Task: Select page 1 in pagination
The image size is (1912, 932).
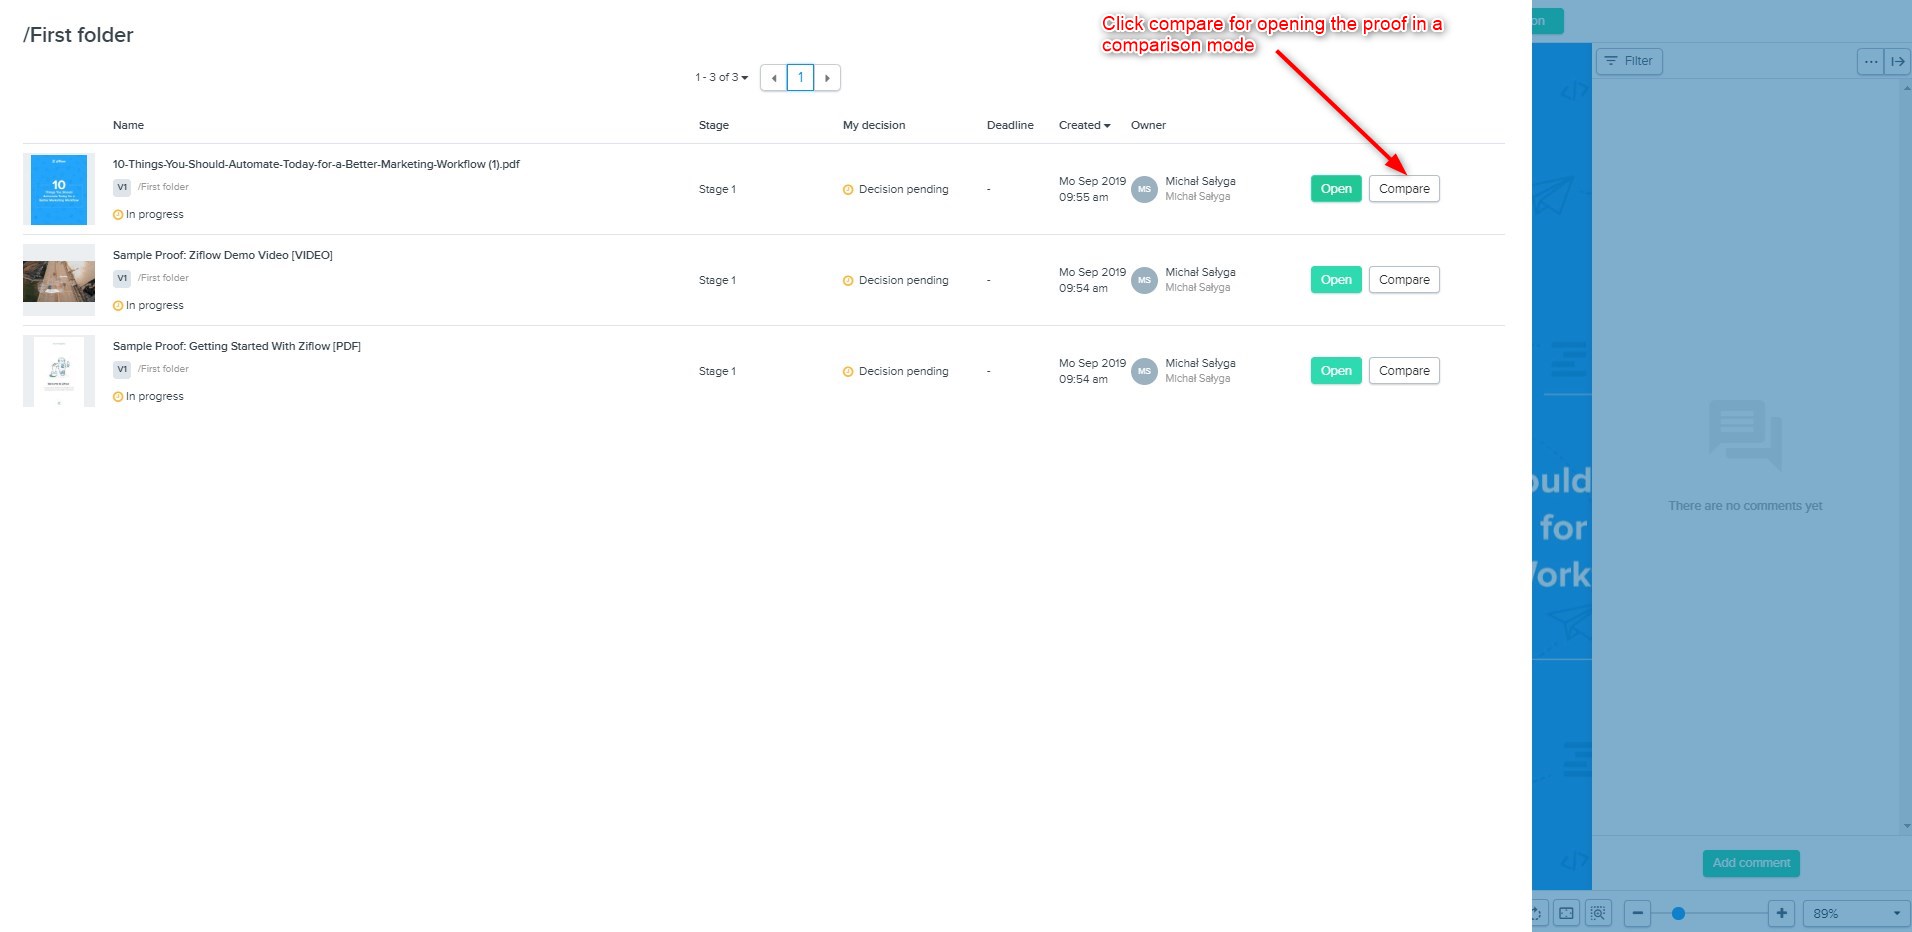Action: coord(800,78)
